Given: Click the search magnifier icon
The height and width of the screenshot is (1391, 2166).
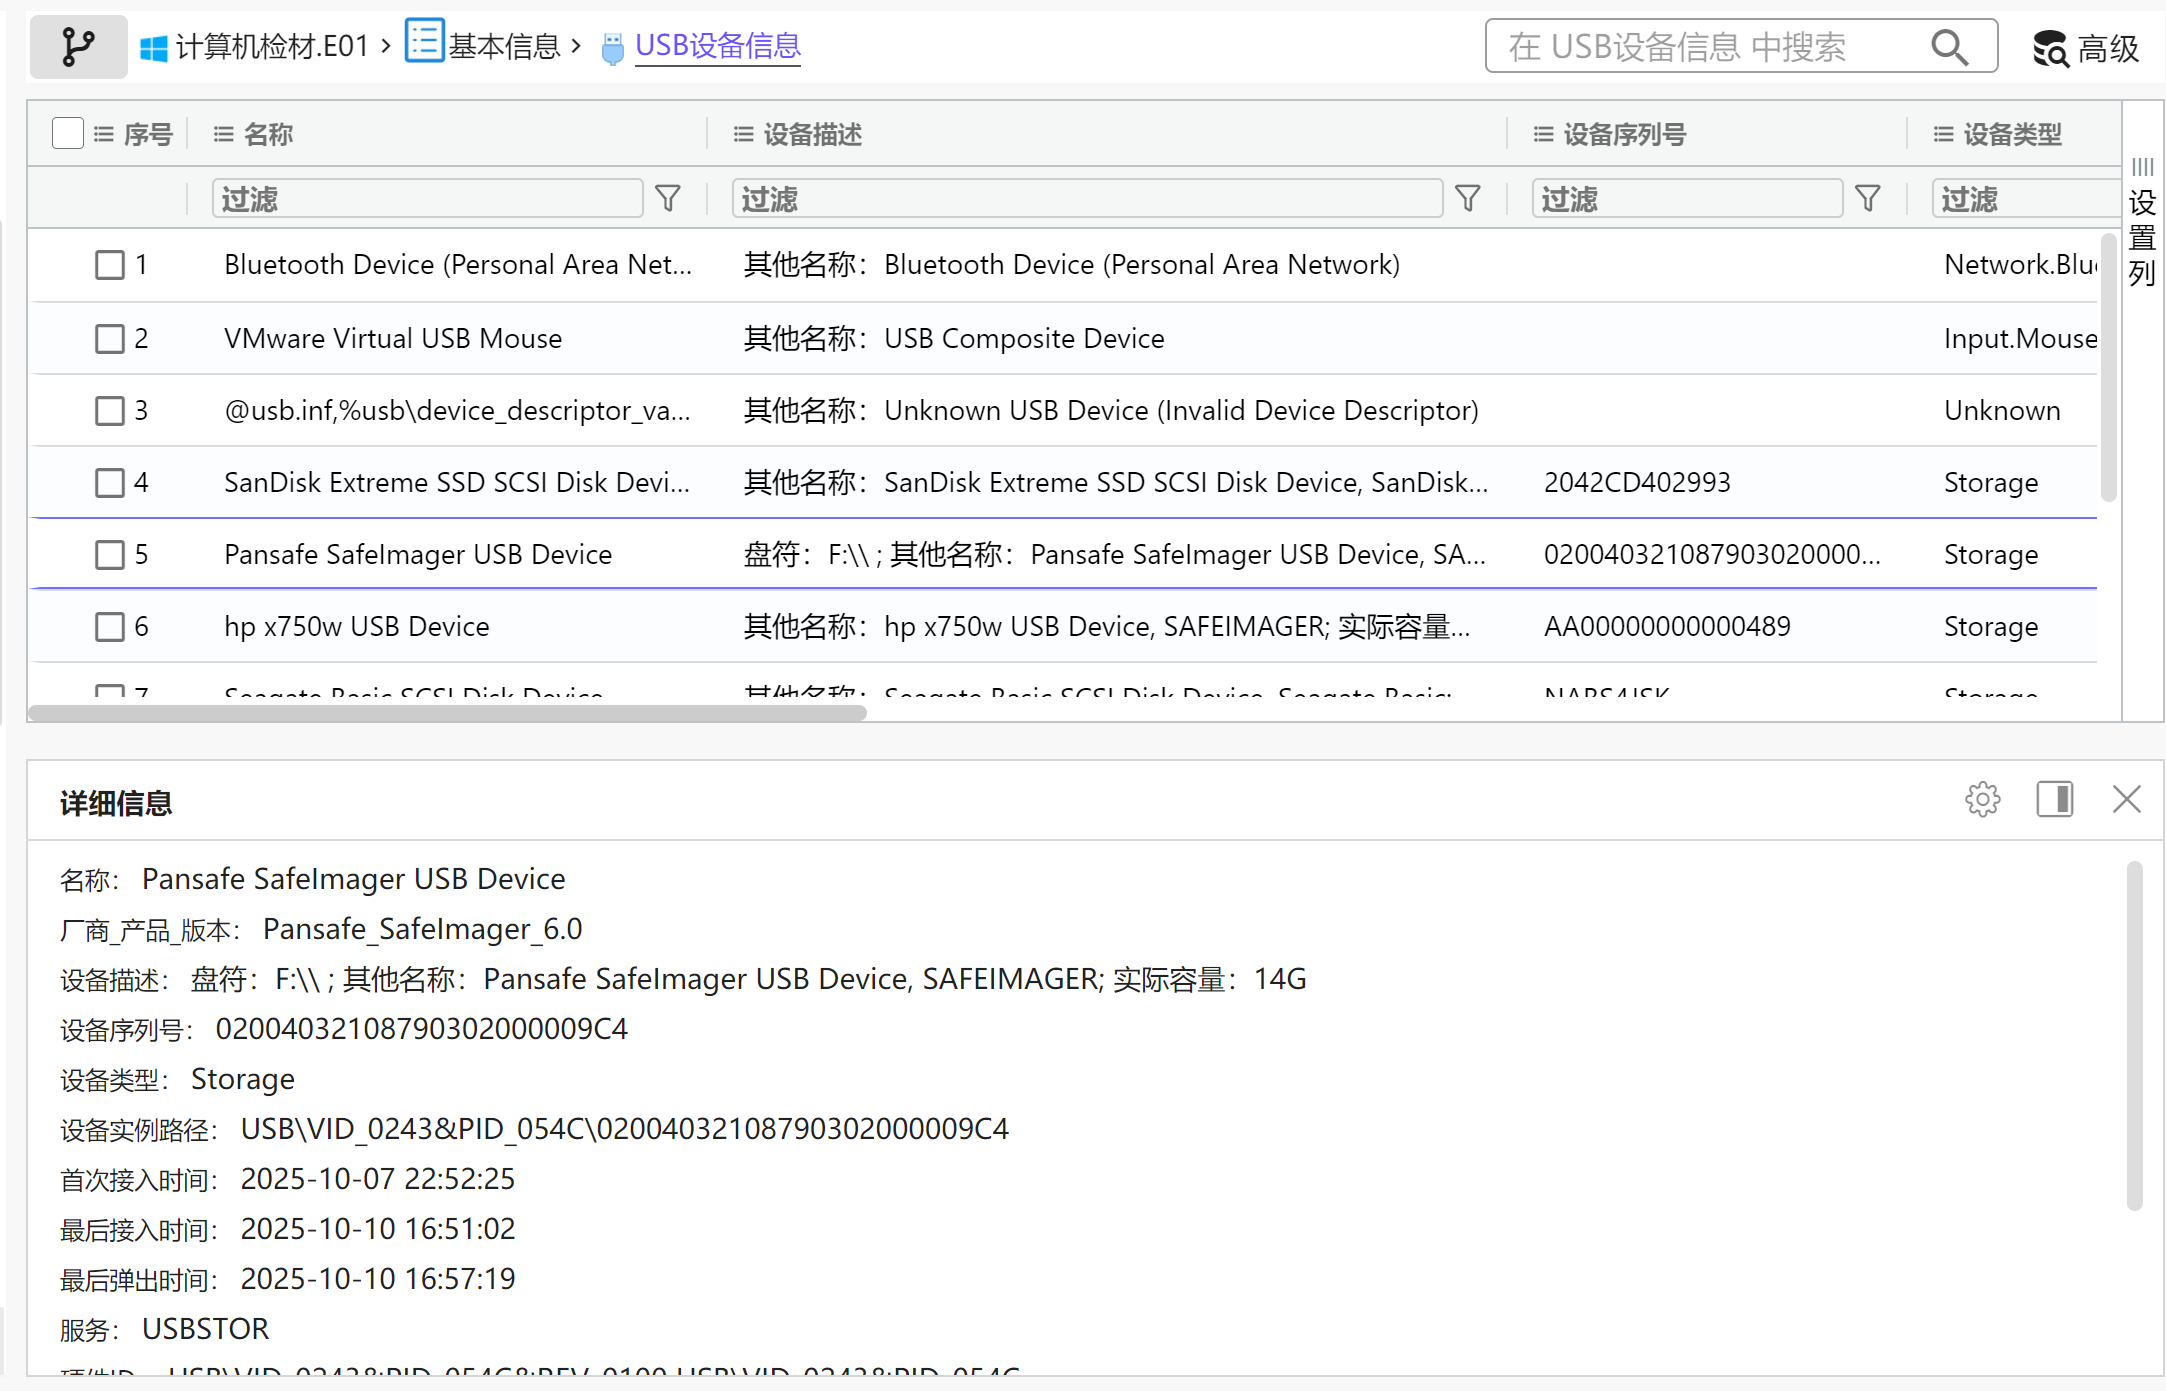Looking at the screenshot, I should 1948,46.
